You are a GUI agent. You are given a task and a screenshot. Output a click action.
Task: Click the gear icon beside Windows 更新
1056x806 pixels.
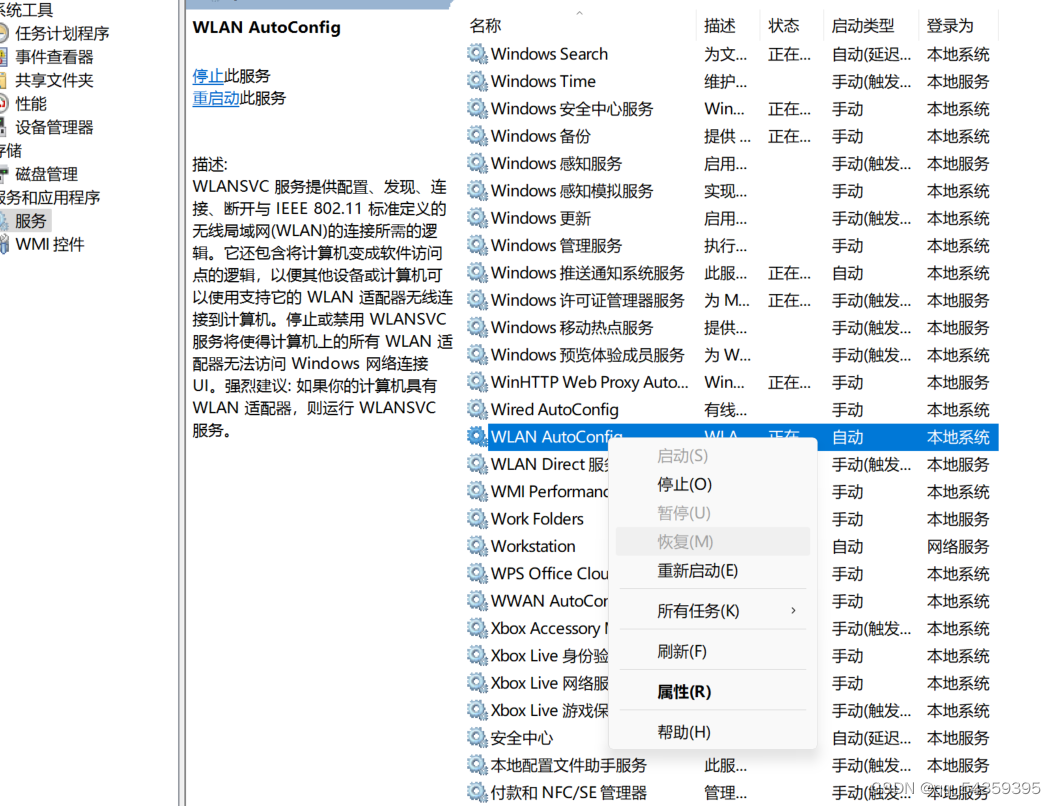coord(477,218)
